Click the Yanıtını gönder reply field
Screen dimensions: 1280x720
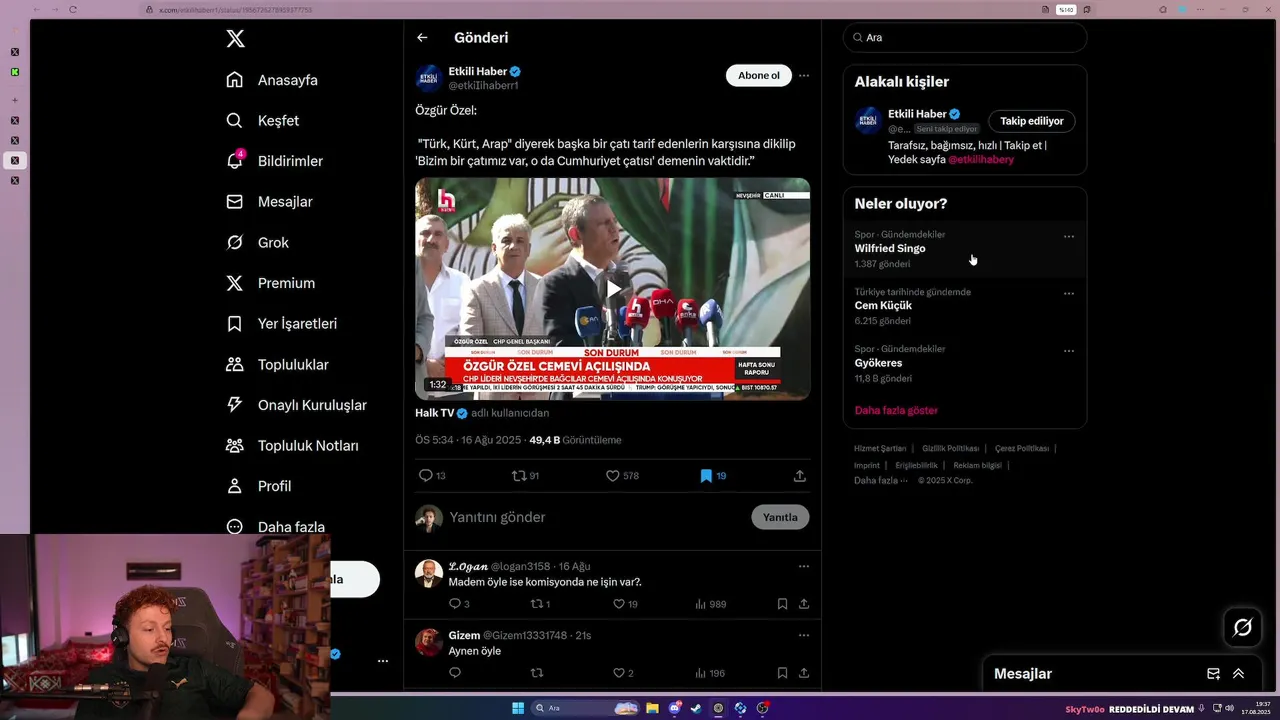pyautogui.click(x=596, y=518)
